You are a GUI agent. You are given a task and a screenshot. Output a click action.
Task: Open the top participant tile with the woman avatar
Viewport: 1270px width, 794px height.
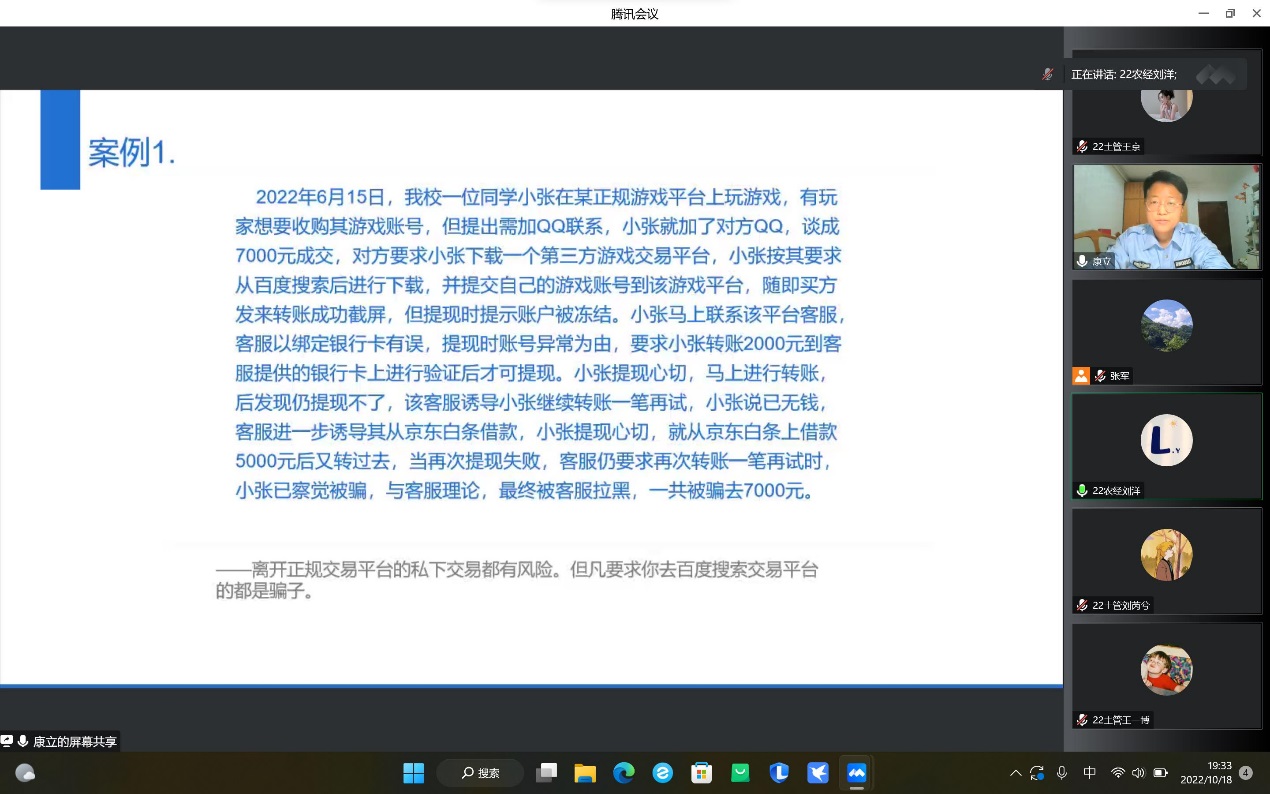click(x=1167, y=102)
